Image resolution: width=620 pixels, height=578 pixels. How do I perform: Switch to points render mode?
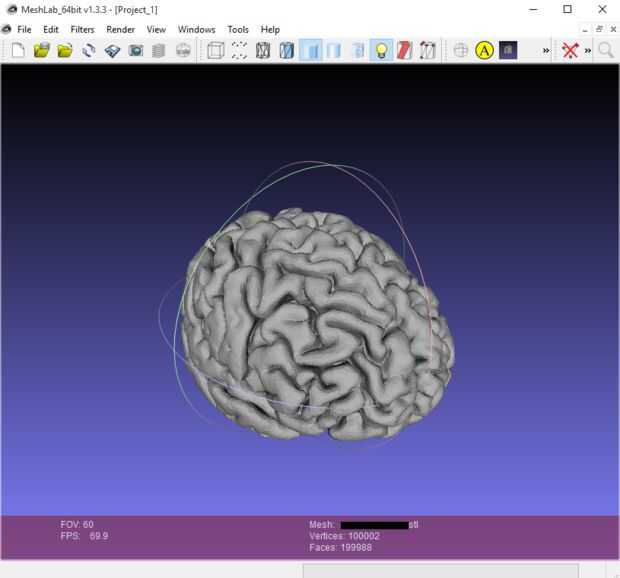pos(239,50)
